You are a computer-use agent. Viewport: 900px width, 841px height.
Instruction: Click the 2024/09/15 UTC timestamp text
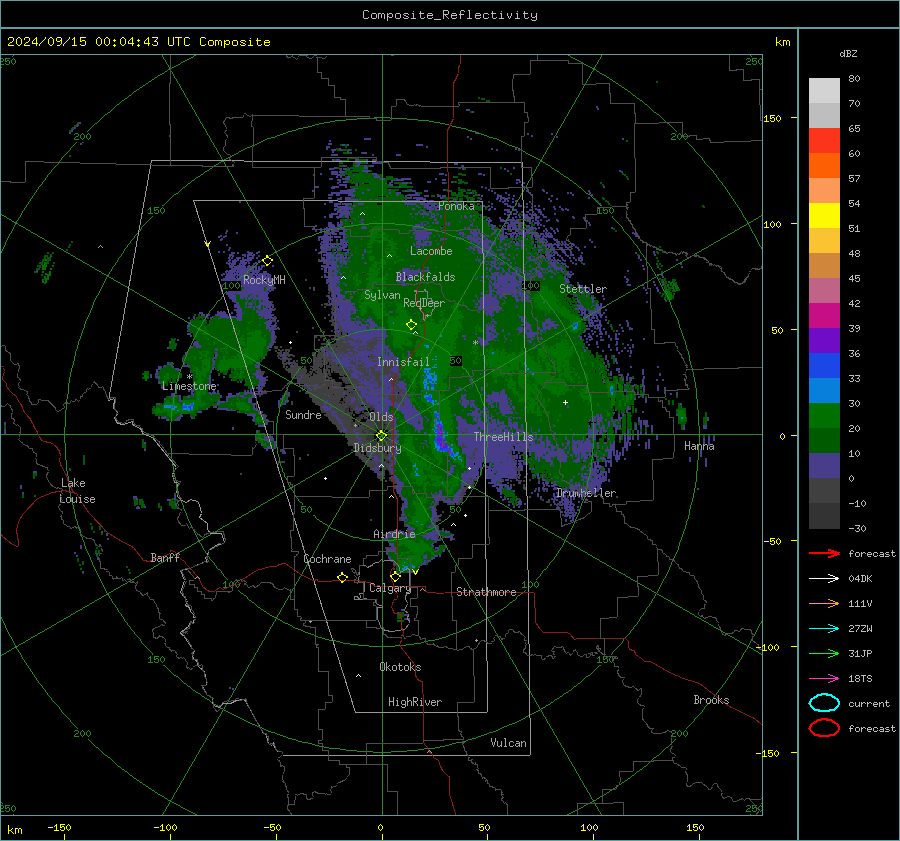[x=138, y=42]
